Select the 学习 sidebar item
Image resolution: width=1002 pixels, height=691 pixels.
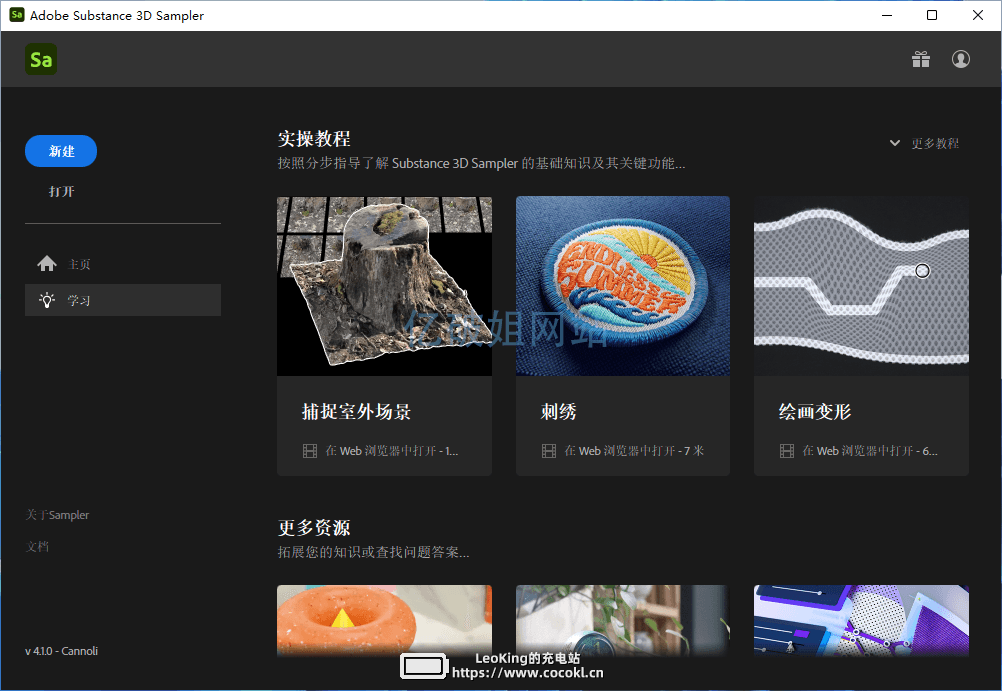pyautogui.click(x=123, y=300)
